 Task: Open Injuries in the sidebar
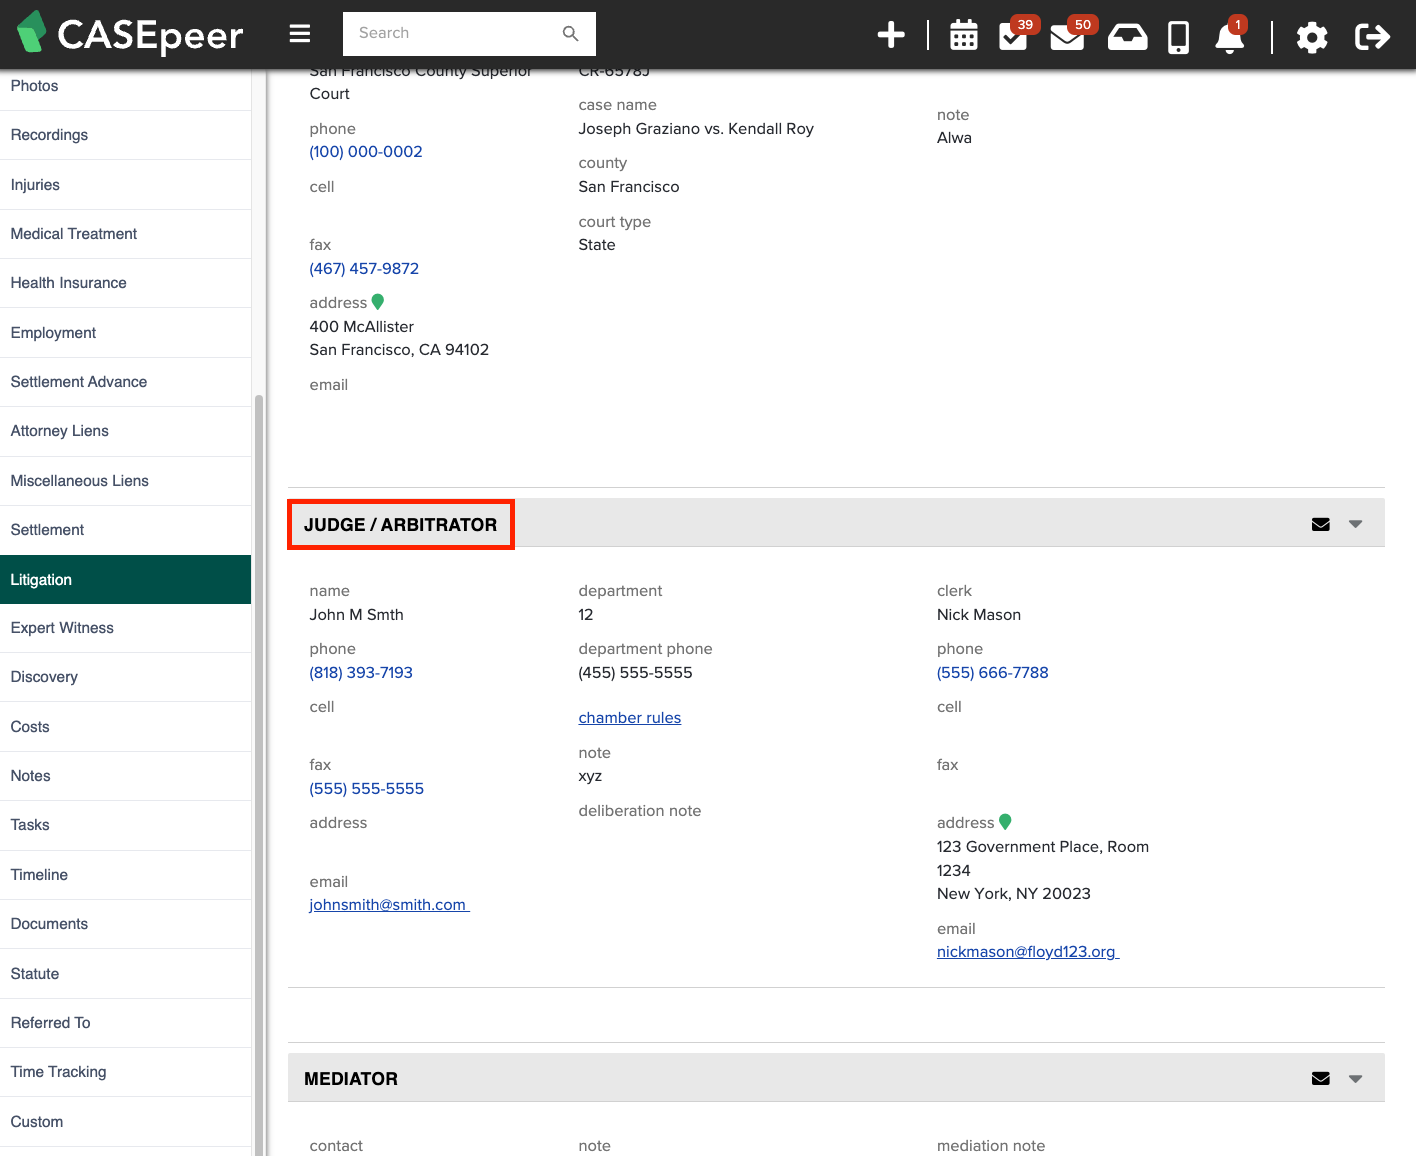125,185
